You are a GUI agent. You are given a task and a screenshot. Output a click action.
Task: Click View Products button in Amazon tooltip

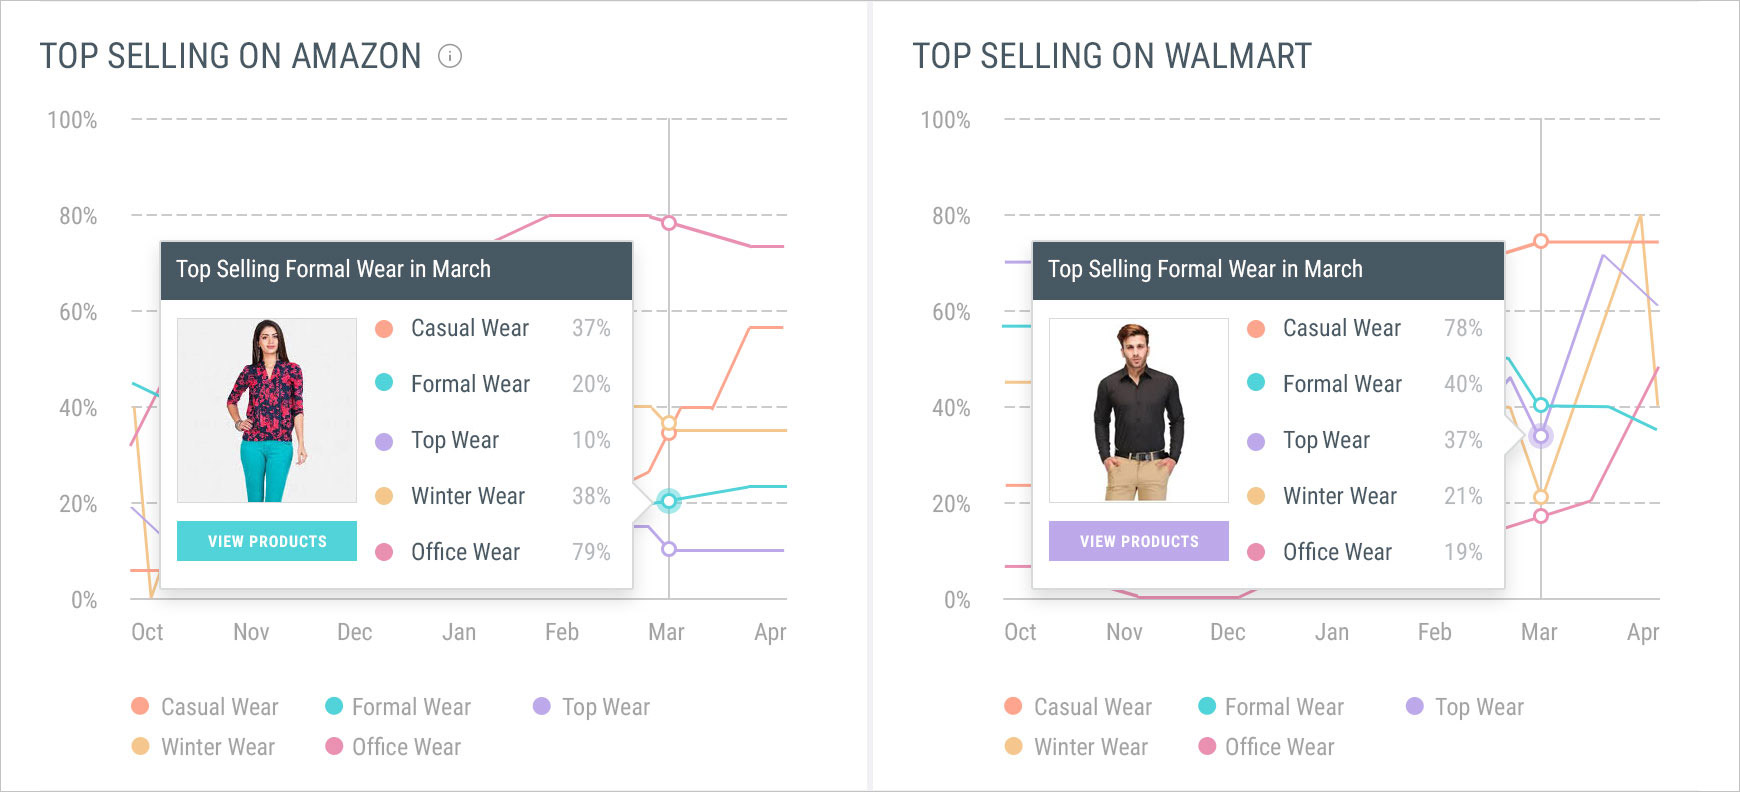pos(267,541)
